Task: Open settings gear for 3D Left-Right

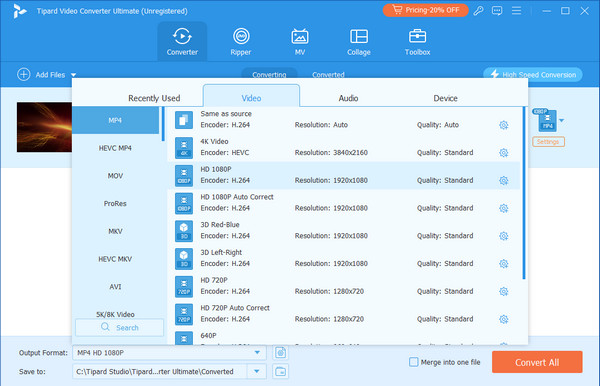Action: (504, 264)
